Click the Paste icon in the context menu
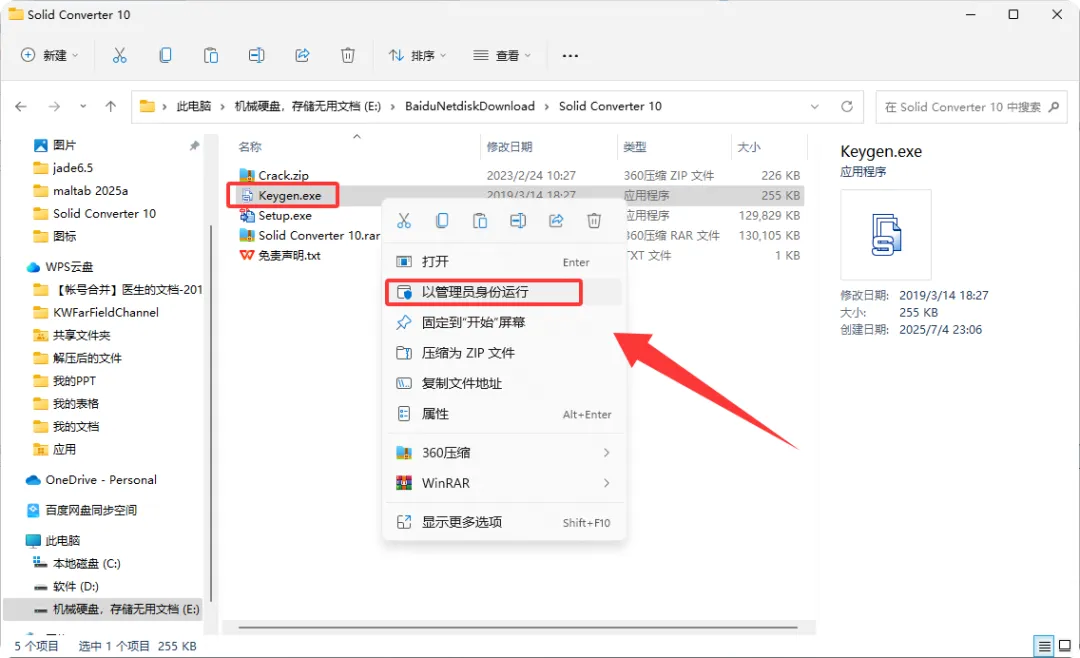This screenshot has height=658, width=1080. [x=480, y=220]
